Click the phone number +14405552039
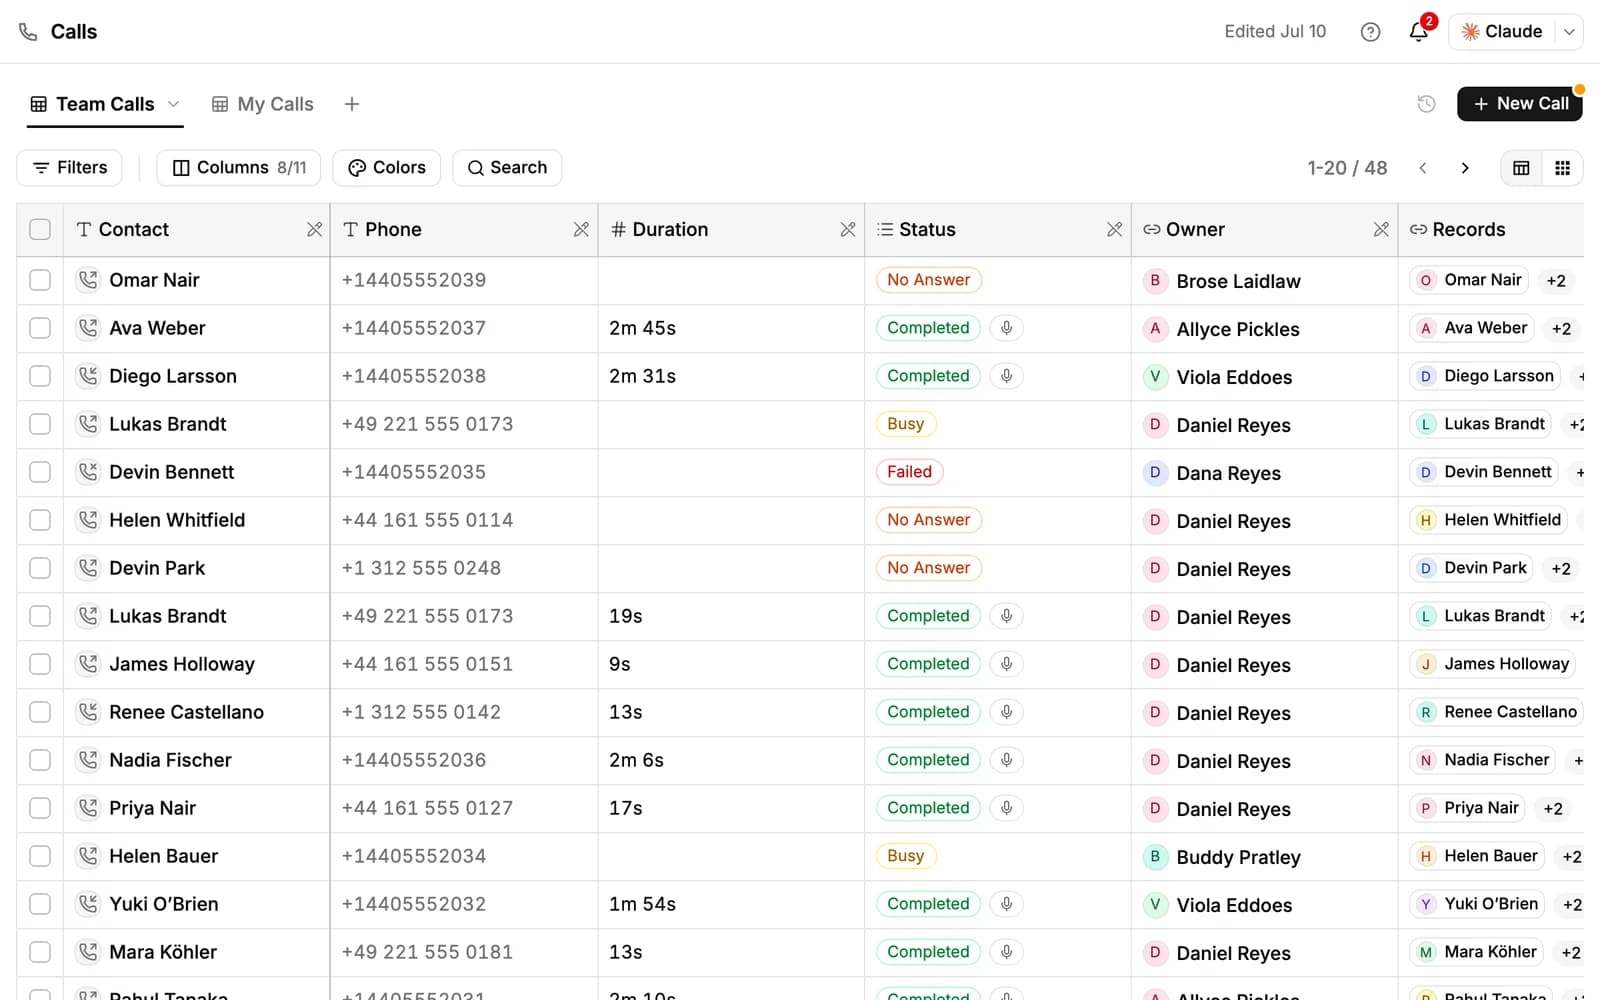Image resolution: width=1600 pixels, height=1000 pixels. [x=414, y=280]
